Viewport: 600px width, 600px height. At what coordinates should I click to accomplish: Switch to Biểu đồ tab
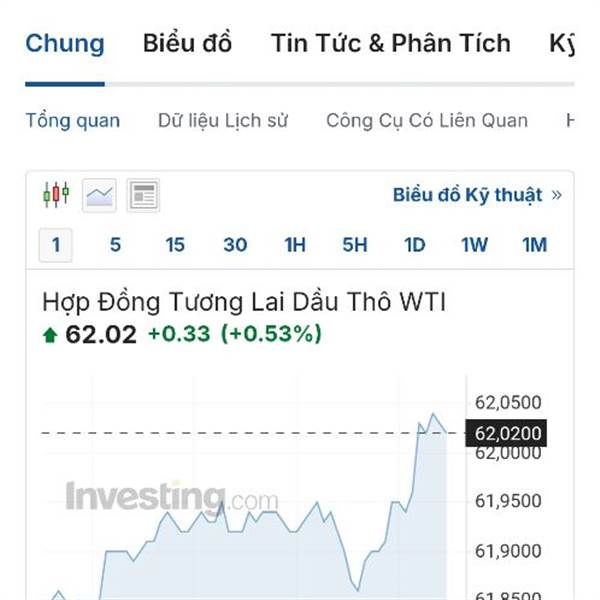click(187, 44)
